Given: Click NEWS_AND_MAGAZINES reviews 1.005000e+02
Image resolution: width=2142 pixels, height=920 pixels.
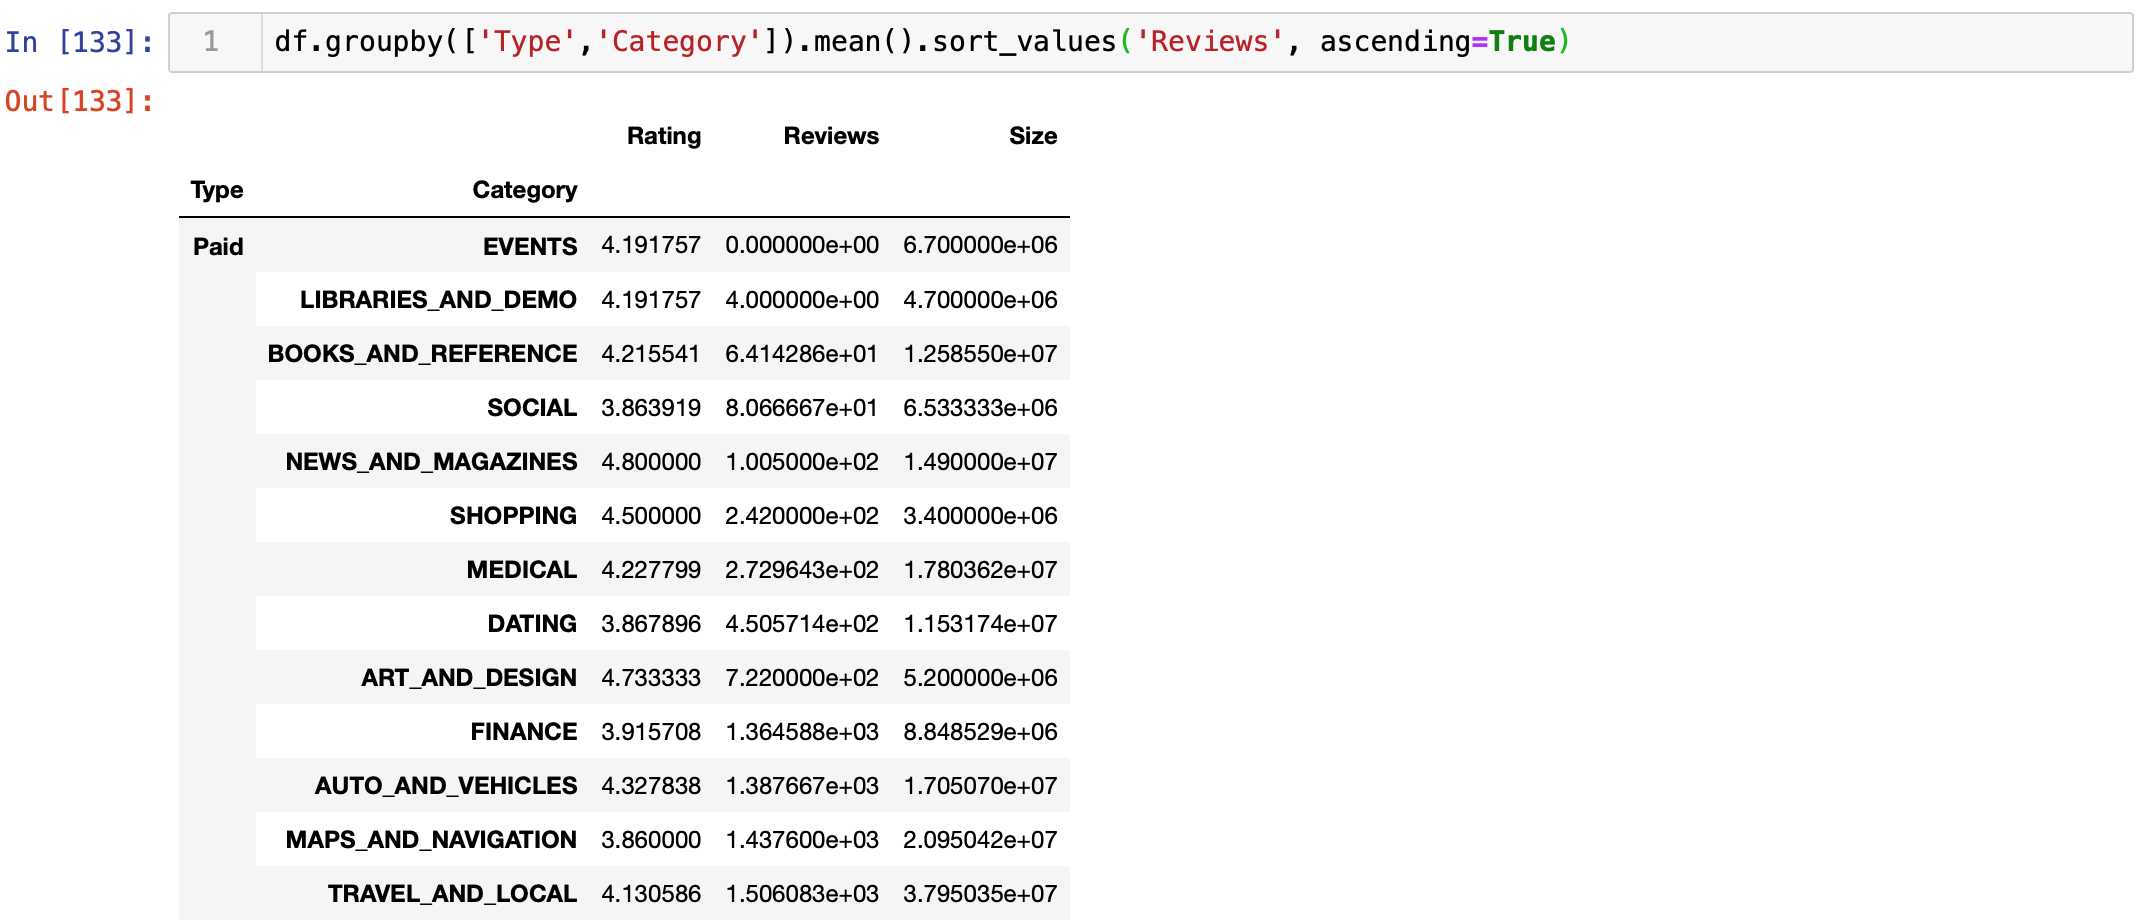Looking at the screenshot, I should click(x=802, y=462).
